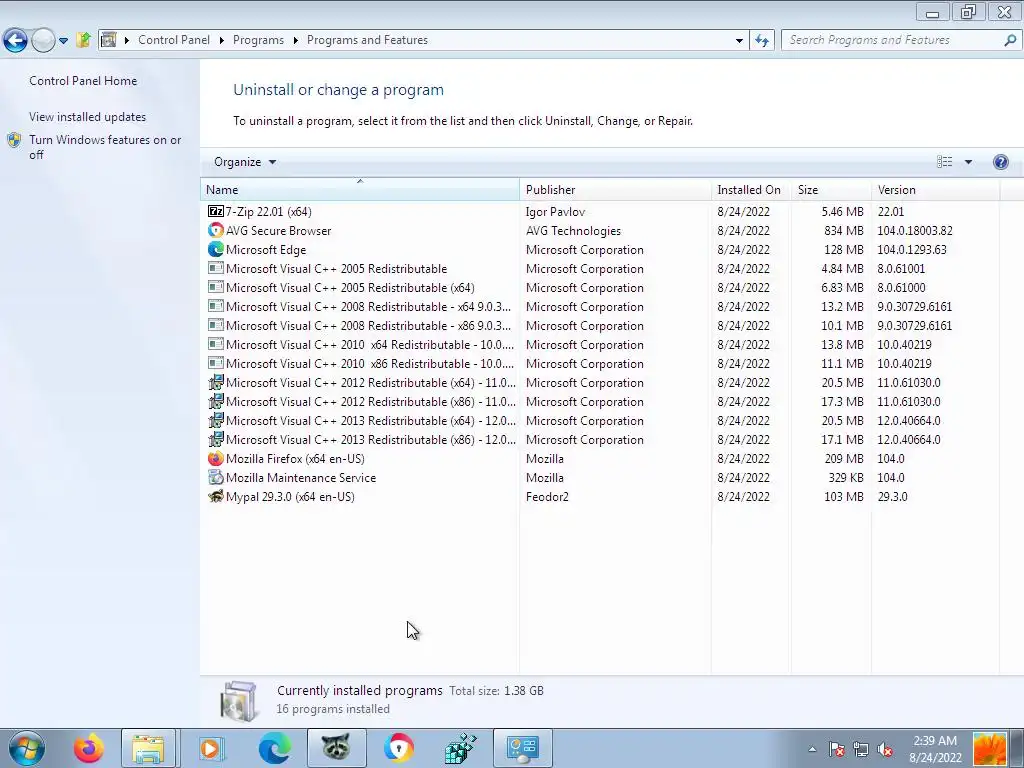The image size is (1024, 768).
Task: Click the Microsoft Edge icon in program list
Action: tap(216, 249)
